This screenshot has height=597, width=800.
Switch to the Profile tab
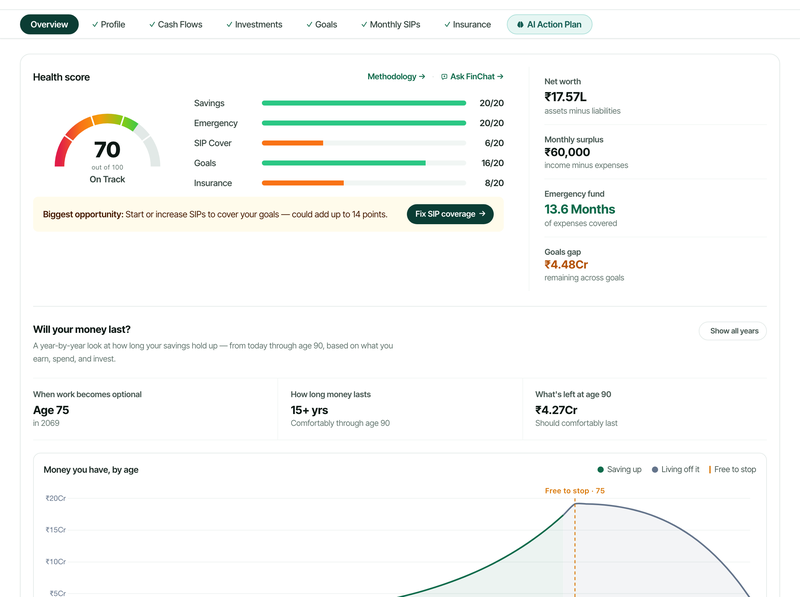coord(108,24)
